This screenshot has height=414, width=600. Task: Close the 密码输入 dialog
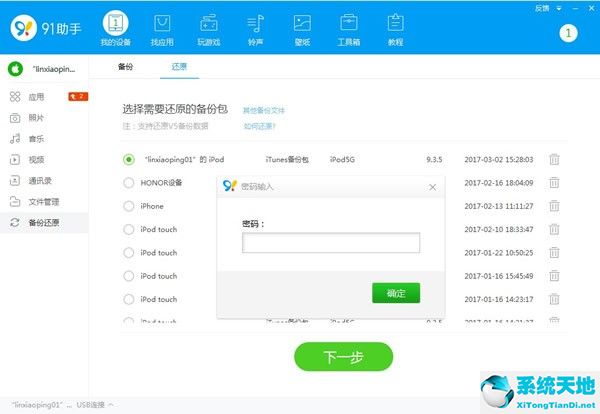click(x=432, y=187)
